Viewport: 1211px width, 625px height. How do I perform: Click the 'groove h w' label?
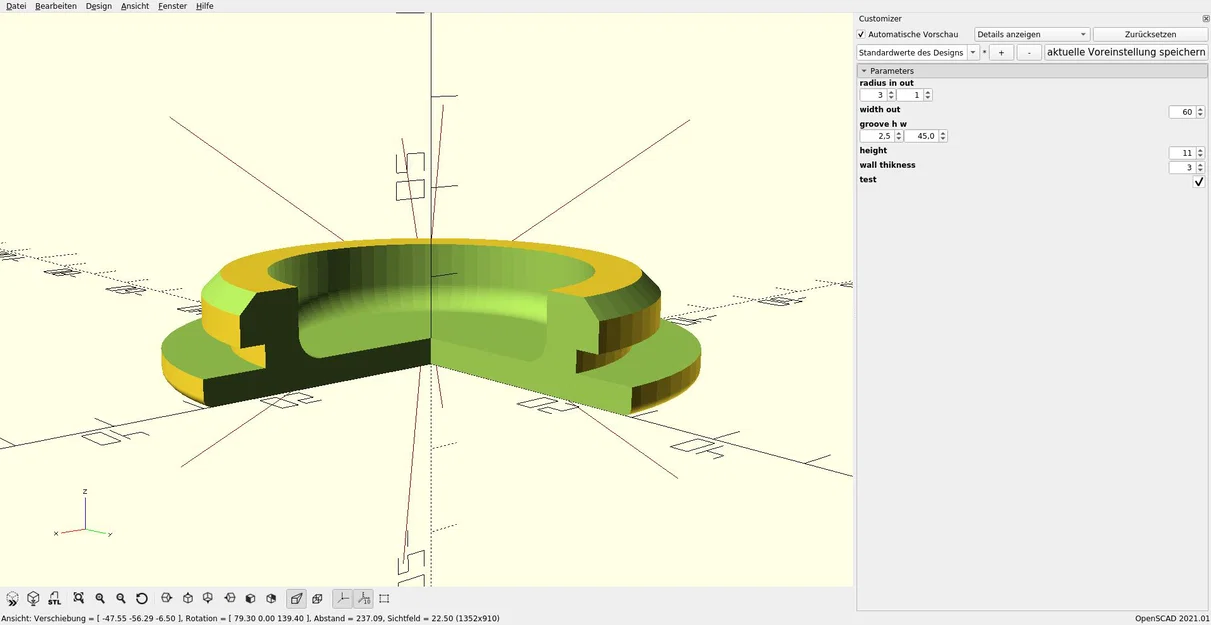[x=883, y=124]
